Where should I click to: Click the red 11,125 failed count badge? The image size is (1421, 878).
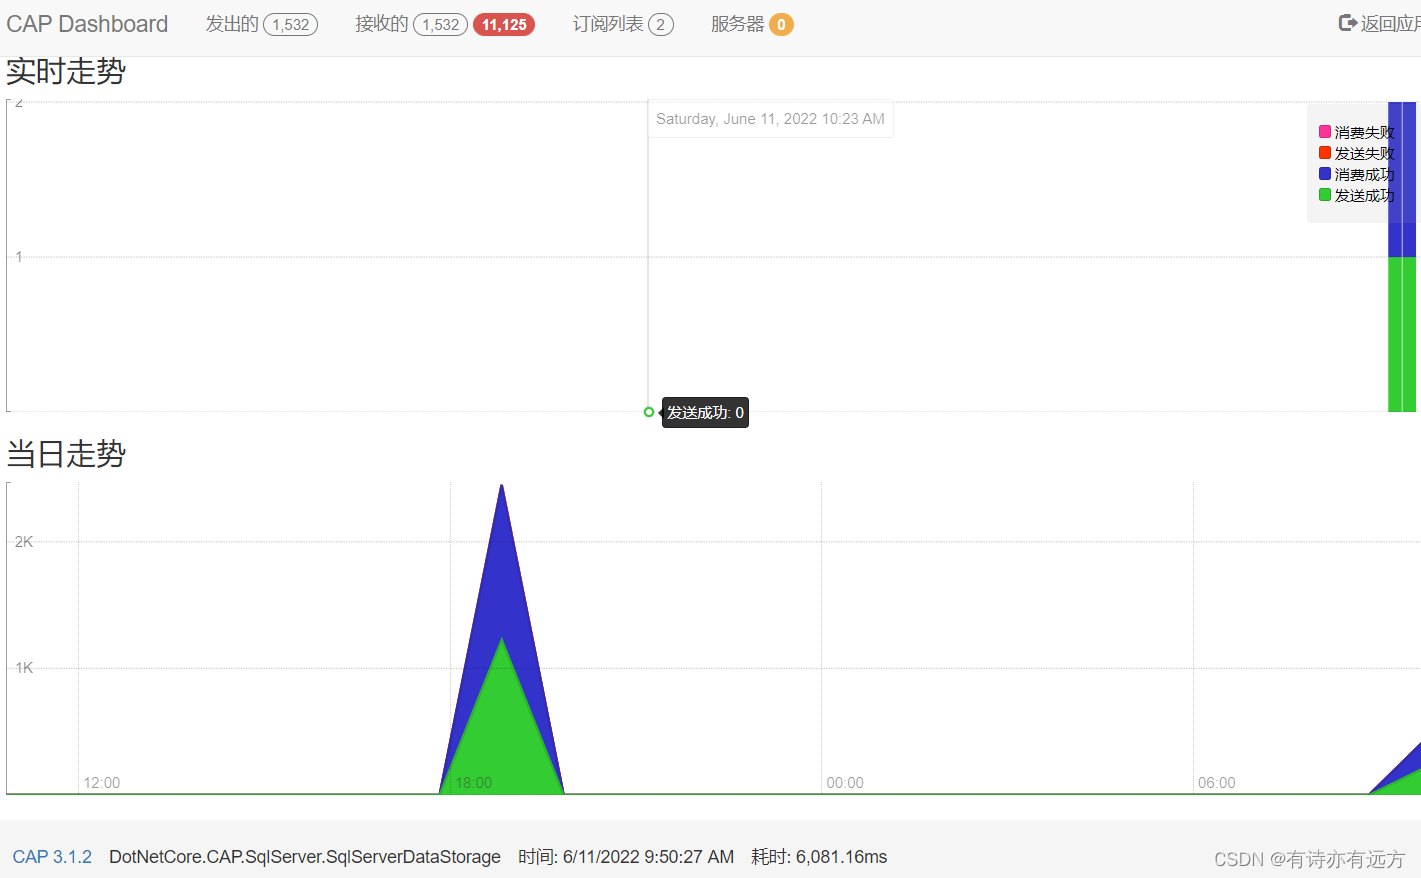(504, 25)
